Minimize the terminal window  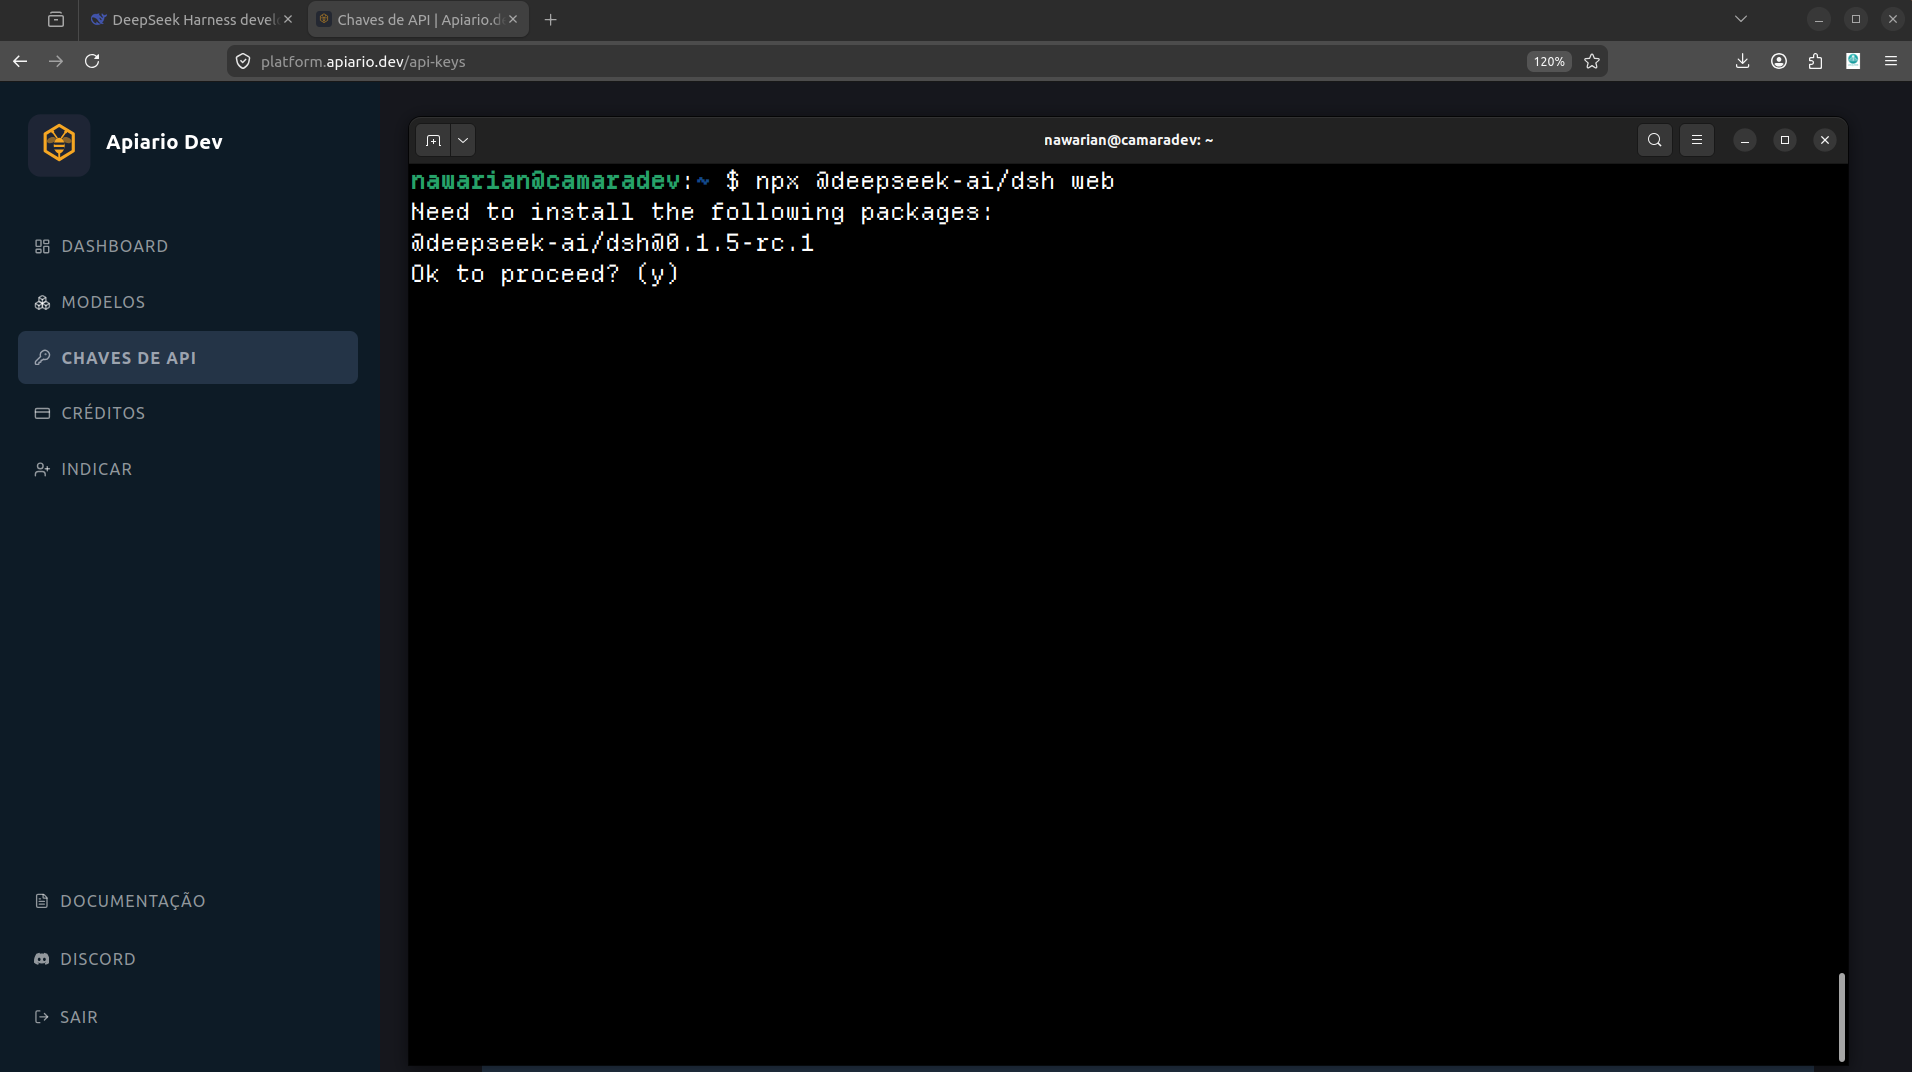[1745, 140]
